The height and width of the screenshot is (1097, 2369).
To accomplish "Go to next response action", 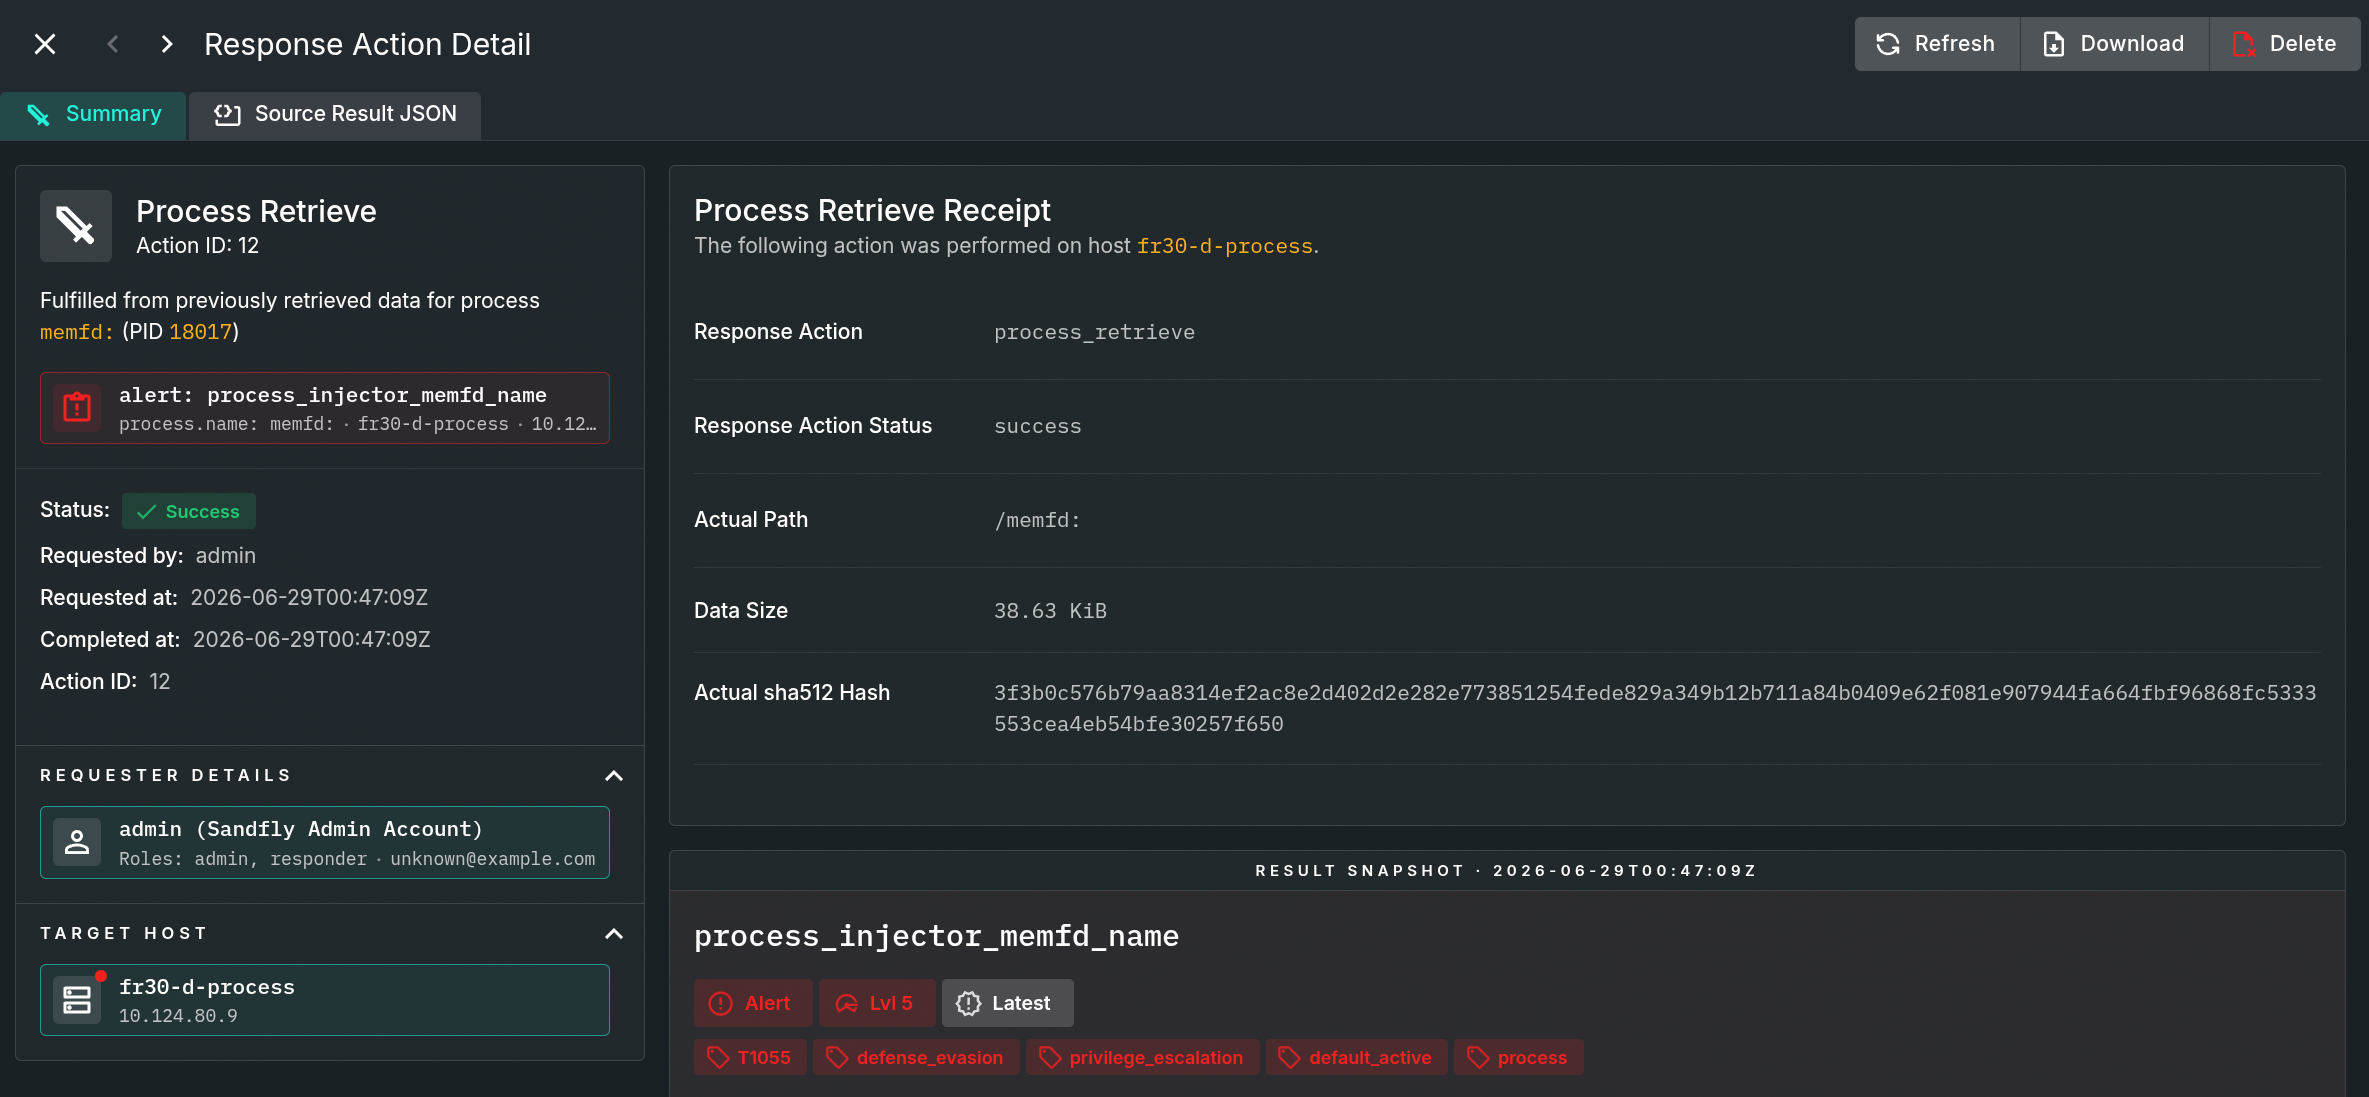I will coord(167,44).
